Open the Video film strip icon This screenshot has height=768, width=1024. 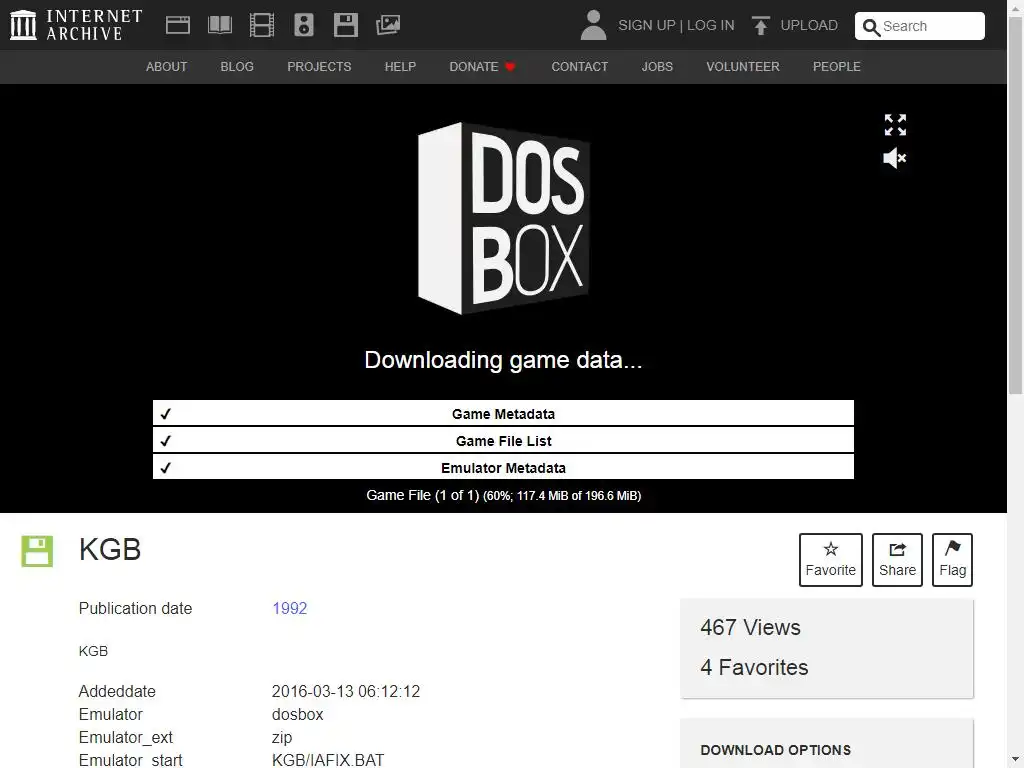point(262,25)
